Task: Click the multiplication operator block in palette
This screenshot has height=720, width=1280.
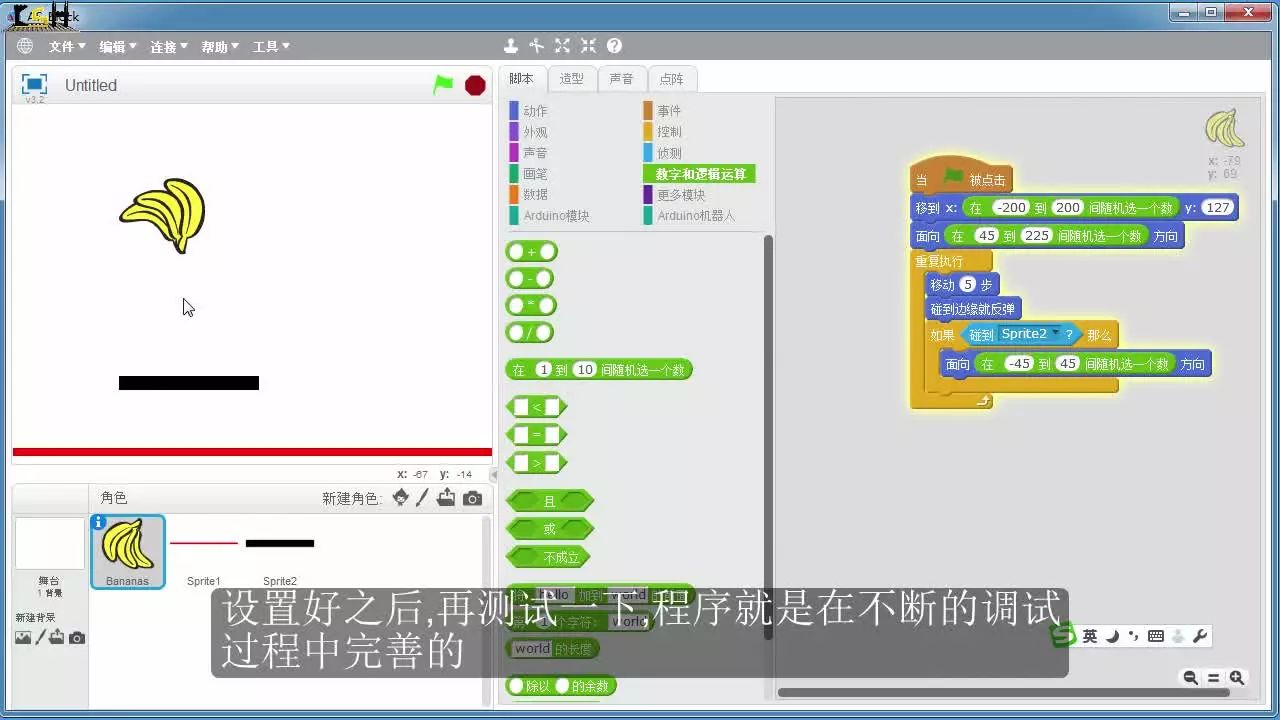Action: [x=531, y=306]
